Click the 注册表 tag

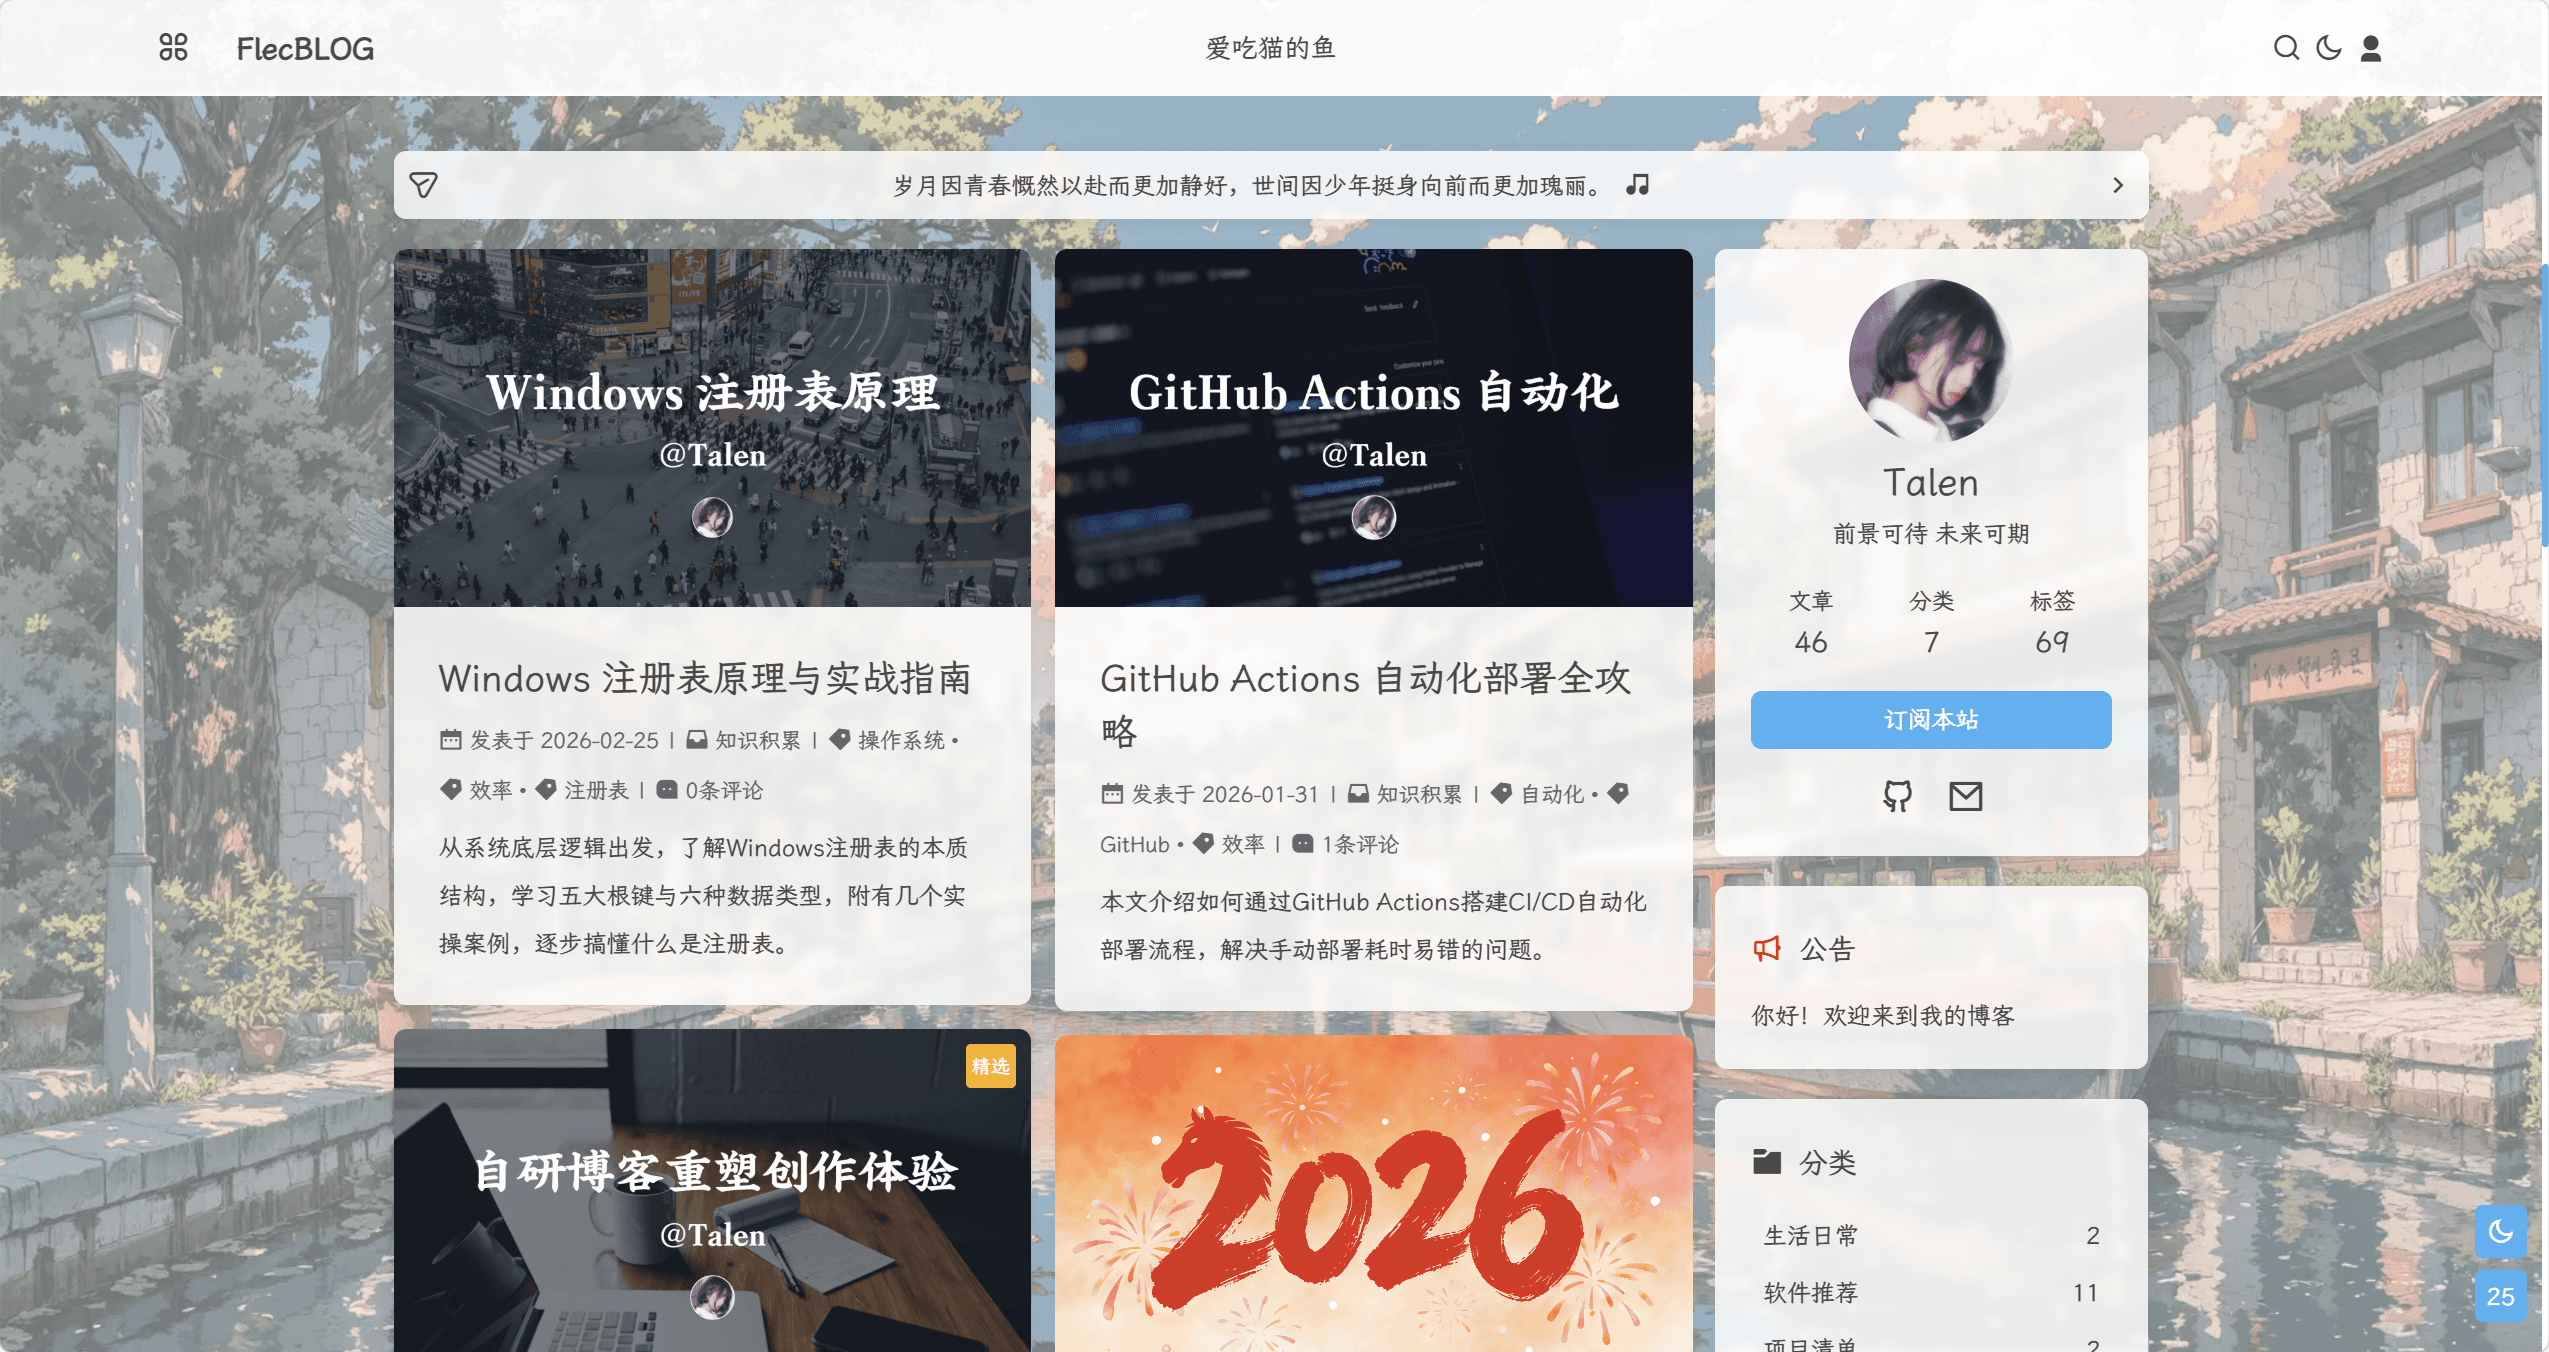(x=596, y=790)
